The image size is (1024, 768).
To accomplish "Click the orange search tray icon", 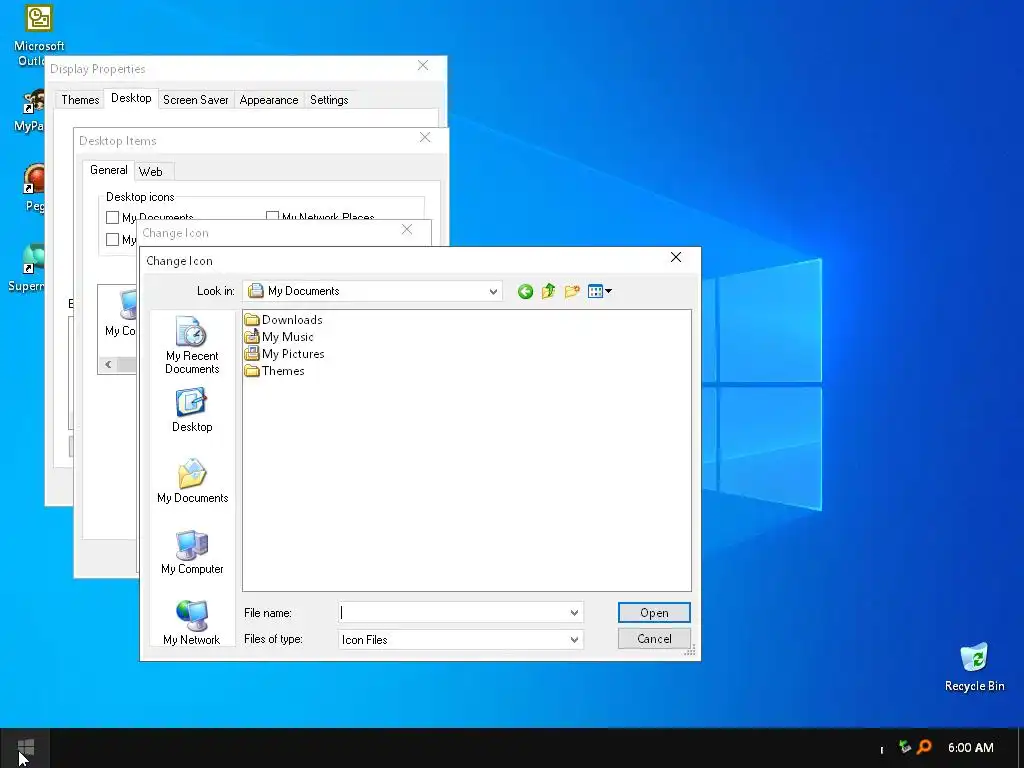I will (x=924, y=746).
